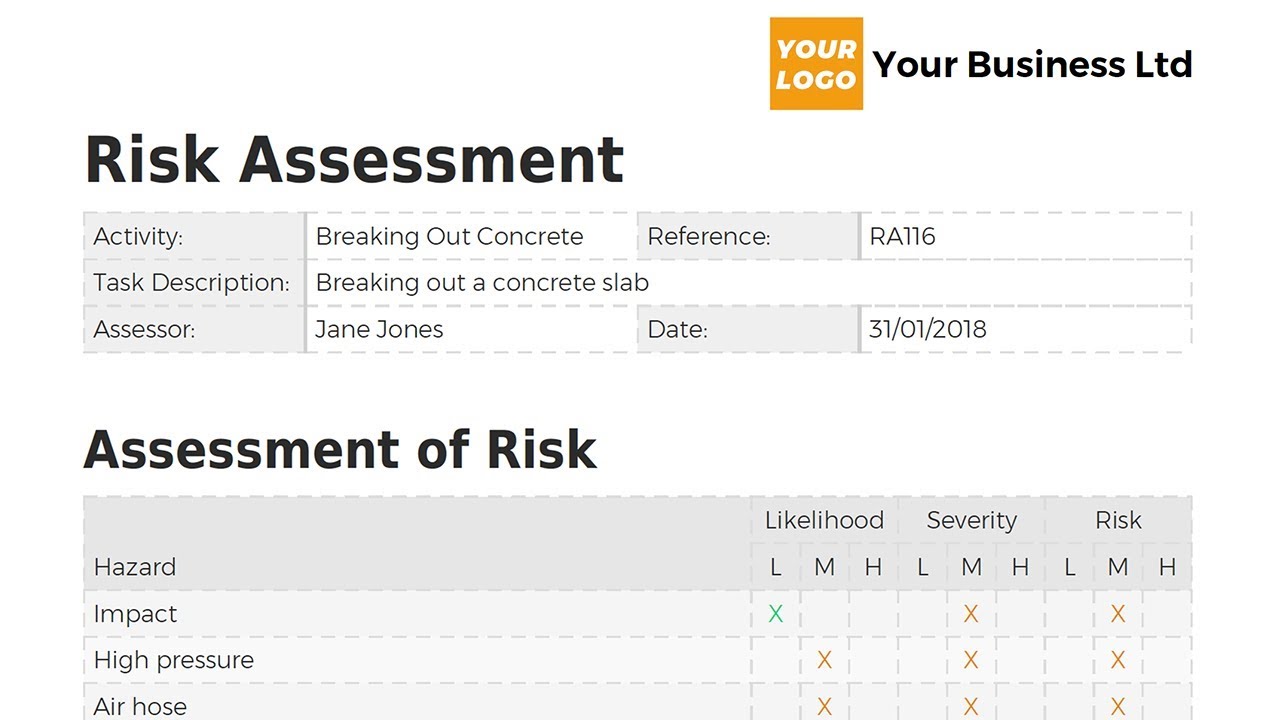Click the Task Description field text
The width and height of the screenshot is (1280, 720).
pyautogui.click(x=482, y=283)
